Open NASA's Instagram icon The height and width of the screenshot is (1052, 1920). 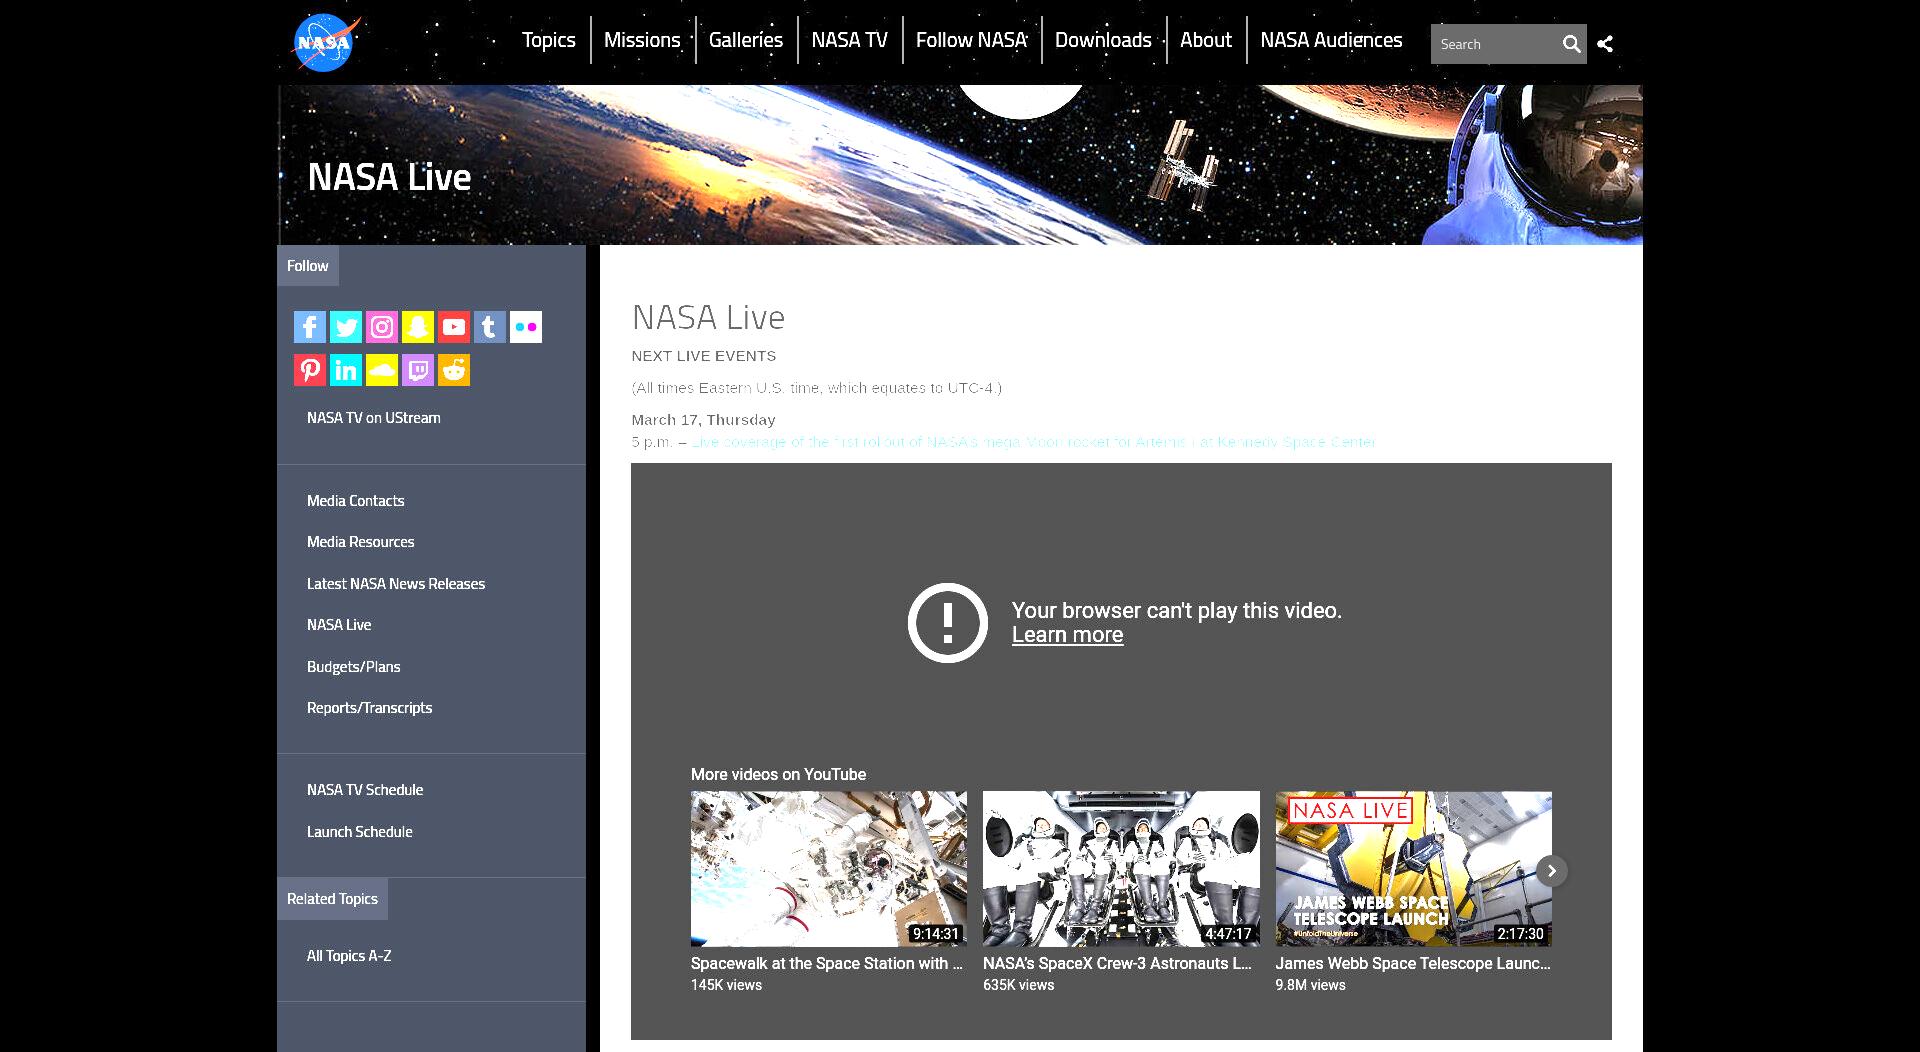pyautogui.click(x=382, y=327)
